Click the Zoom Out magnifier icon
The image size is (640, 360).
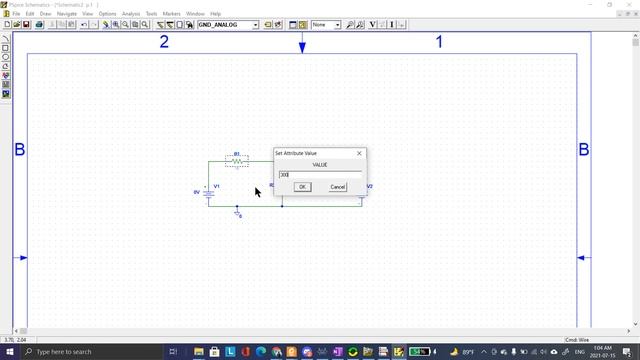125,25
